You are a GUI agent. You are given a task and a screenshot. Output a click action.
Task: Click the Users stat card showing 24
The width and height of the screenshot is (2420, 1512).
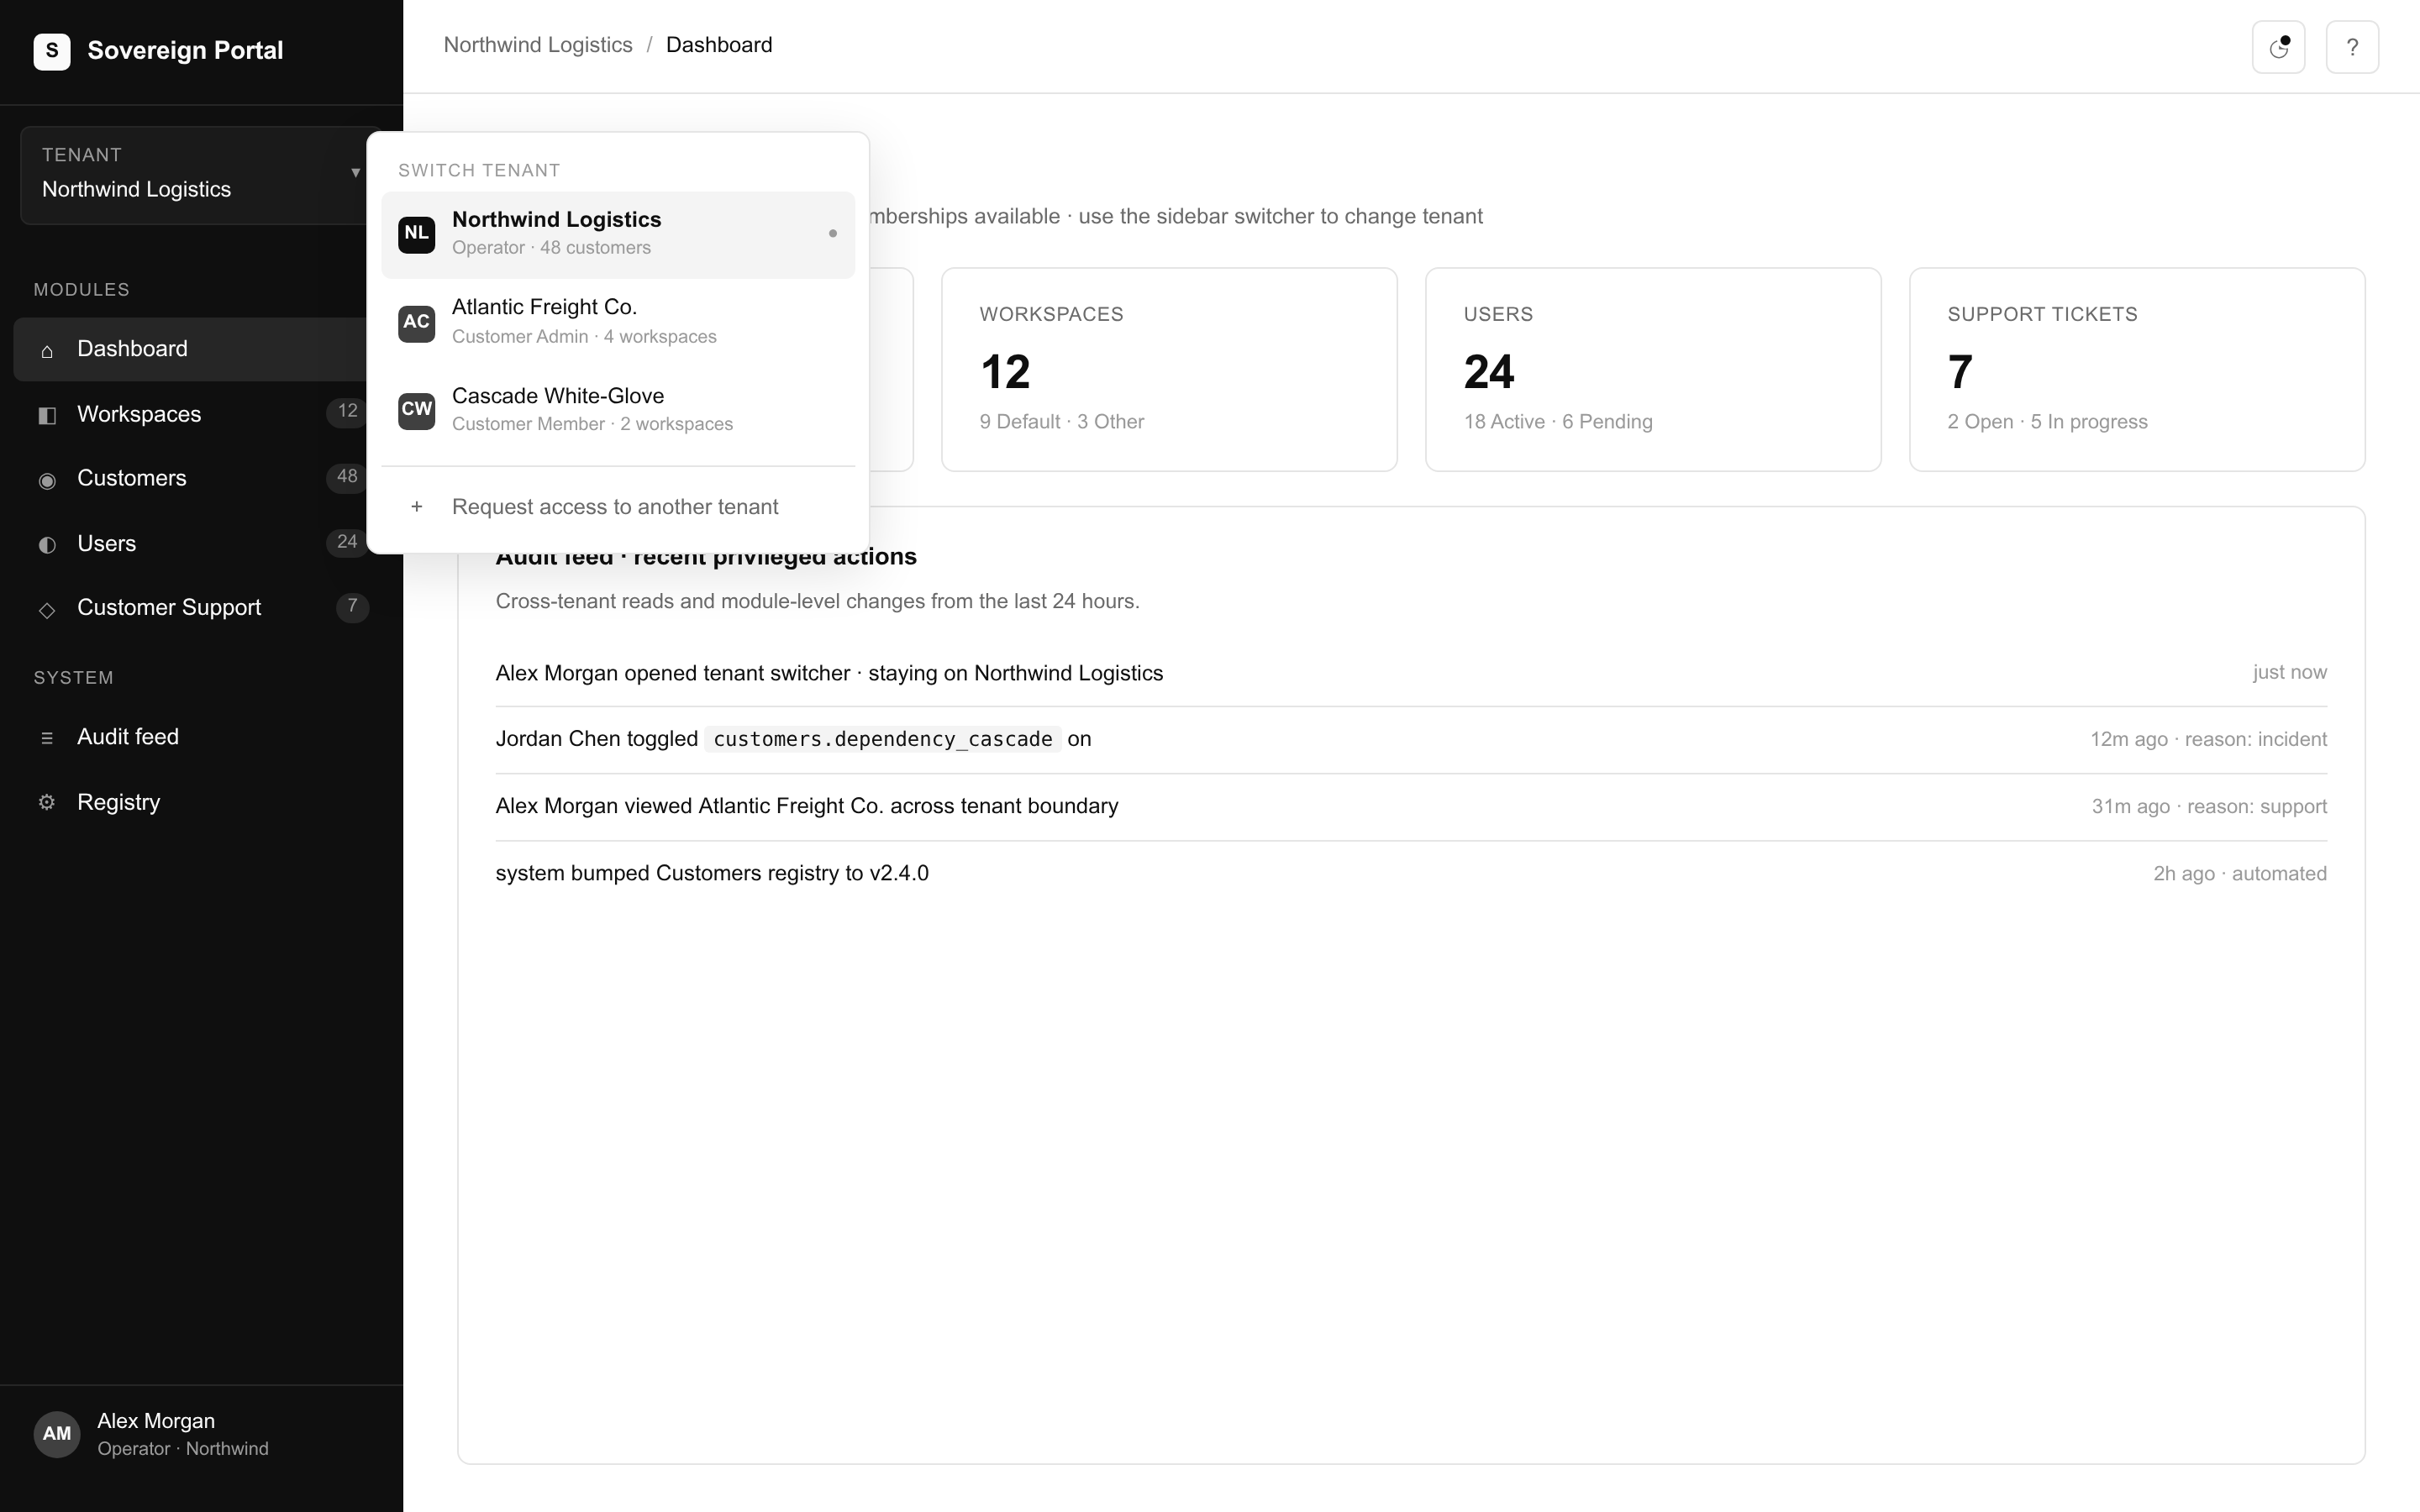point(1653,369)
